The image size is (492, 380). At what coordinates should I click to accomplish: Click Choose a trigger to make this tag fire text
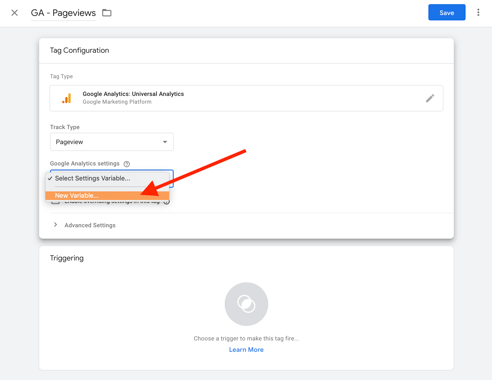click(246, 338)
